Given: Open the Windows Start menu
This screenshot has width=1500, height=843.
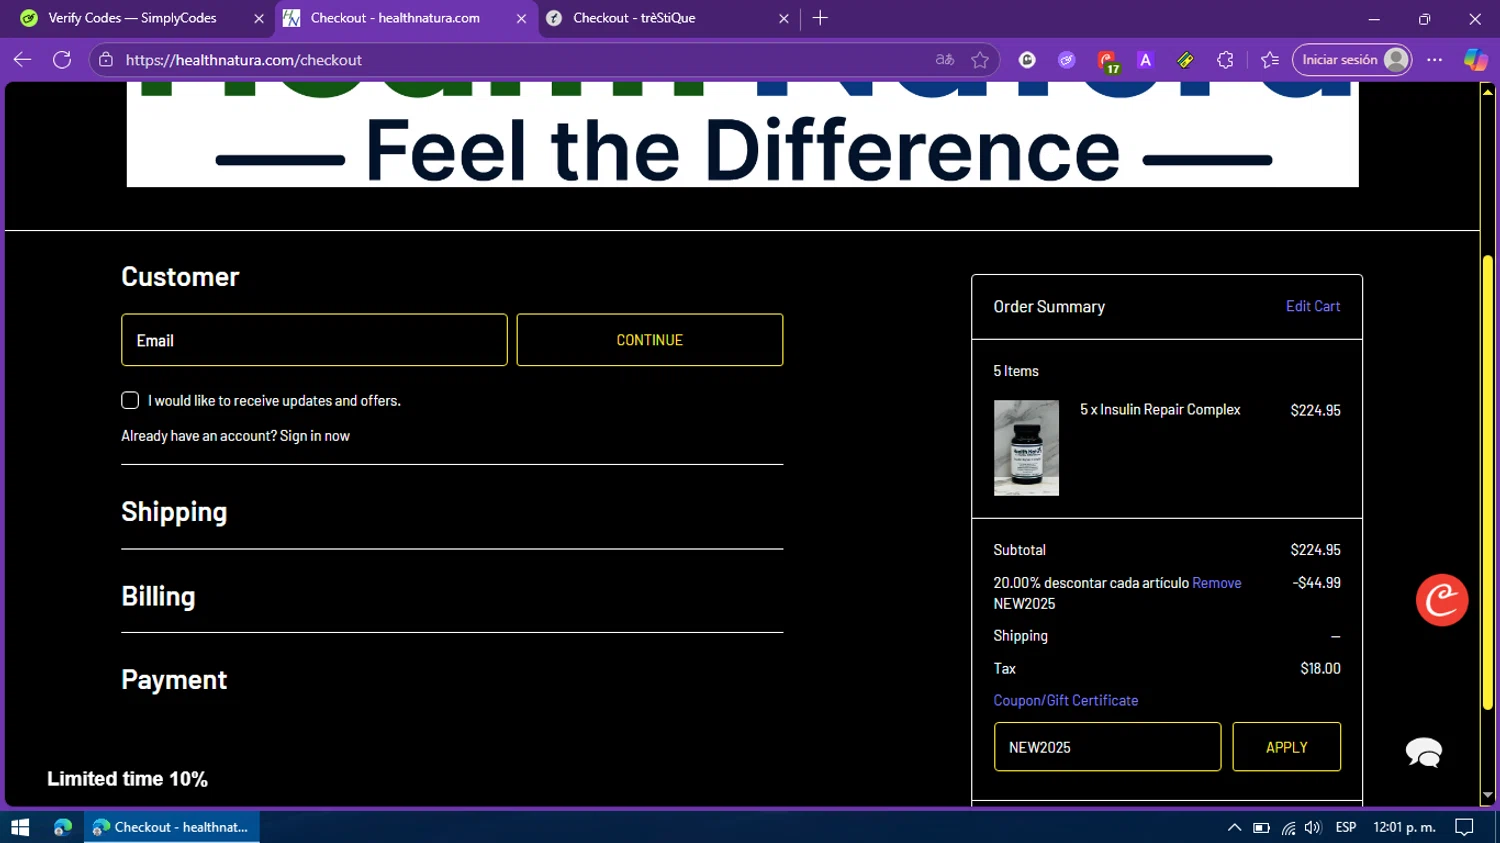Looking at the screenshot, I should click(x=20, y=827).
